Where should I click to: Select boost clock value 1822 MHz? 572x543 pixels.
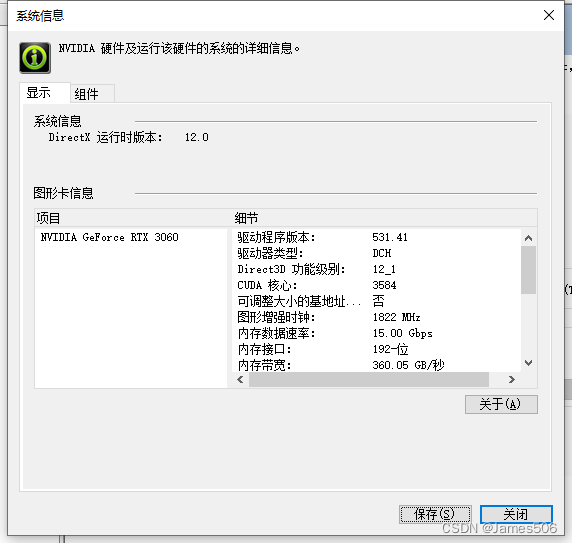(396, 318)
